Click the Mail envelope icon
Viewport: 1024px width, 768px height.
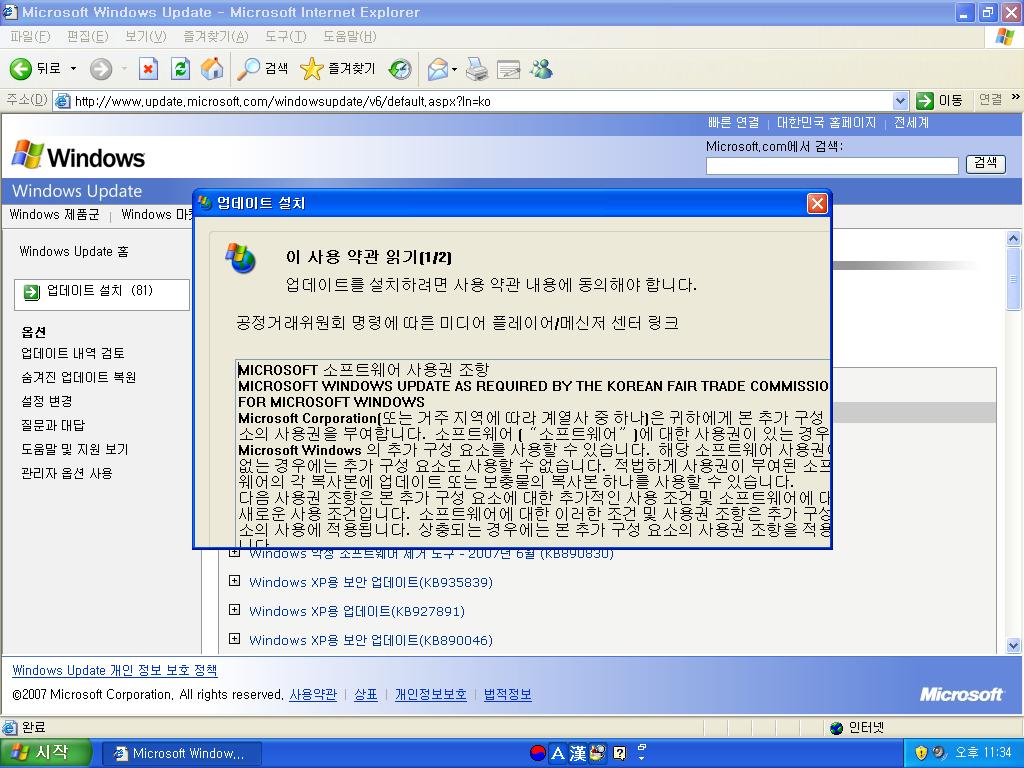[x=438, y=69]
